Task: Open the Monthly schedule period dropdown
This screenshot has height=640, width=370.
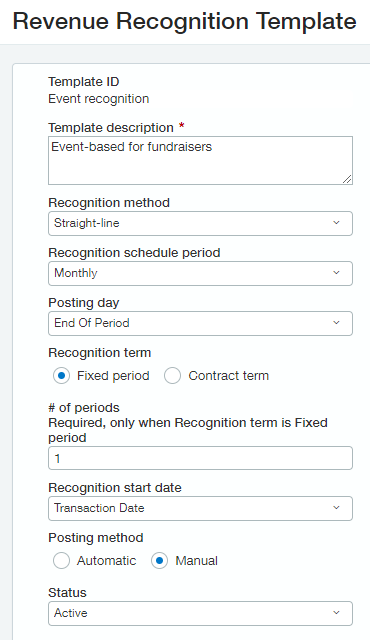Action: [x=200, y=273]
